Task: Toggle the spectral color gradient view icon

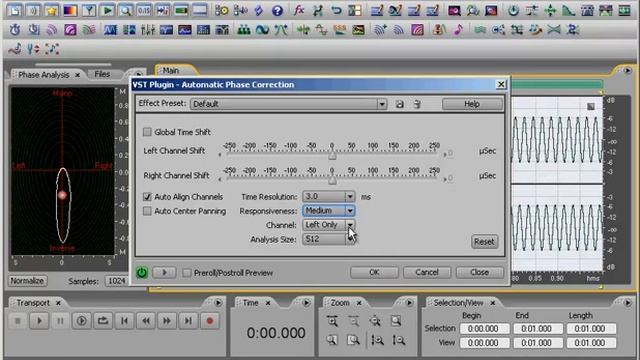Action: click(x=70, y=10)
